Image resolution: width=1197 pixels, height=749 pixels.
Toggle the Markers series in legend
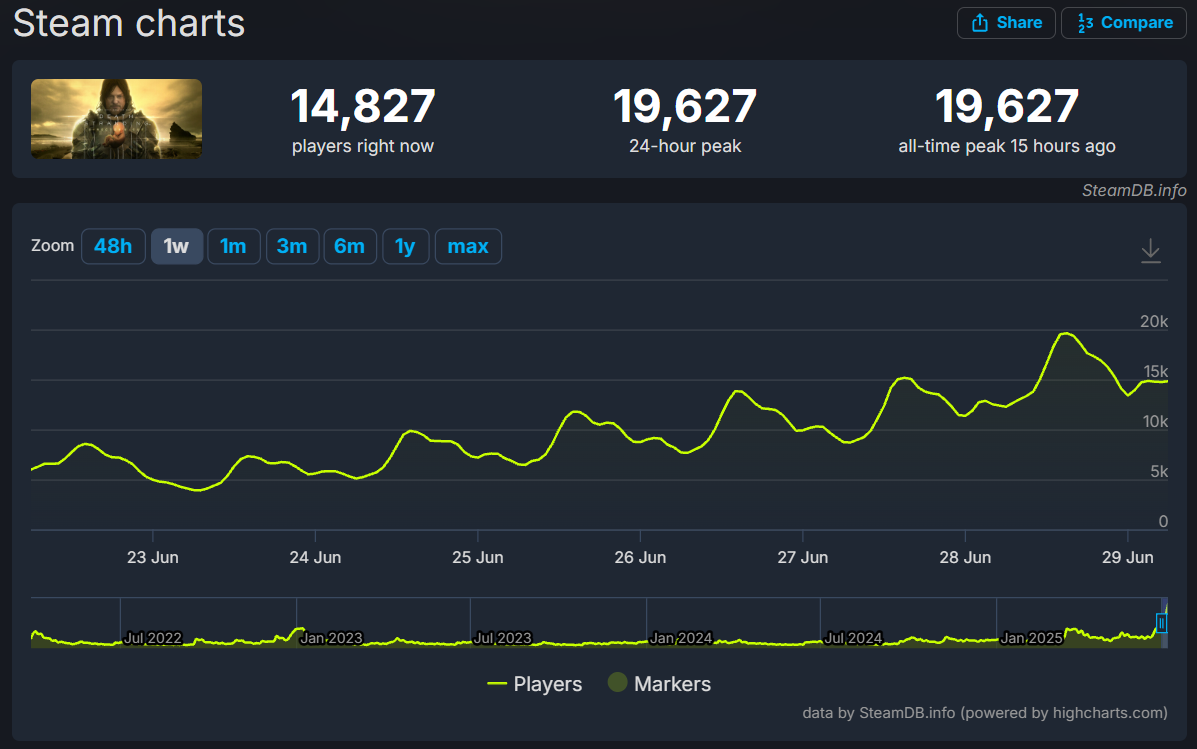[x=660, y=684]
